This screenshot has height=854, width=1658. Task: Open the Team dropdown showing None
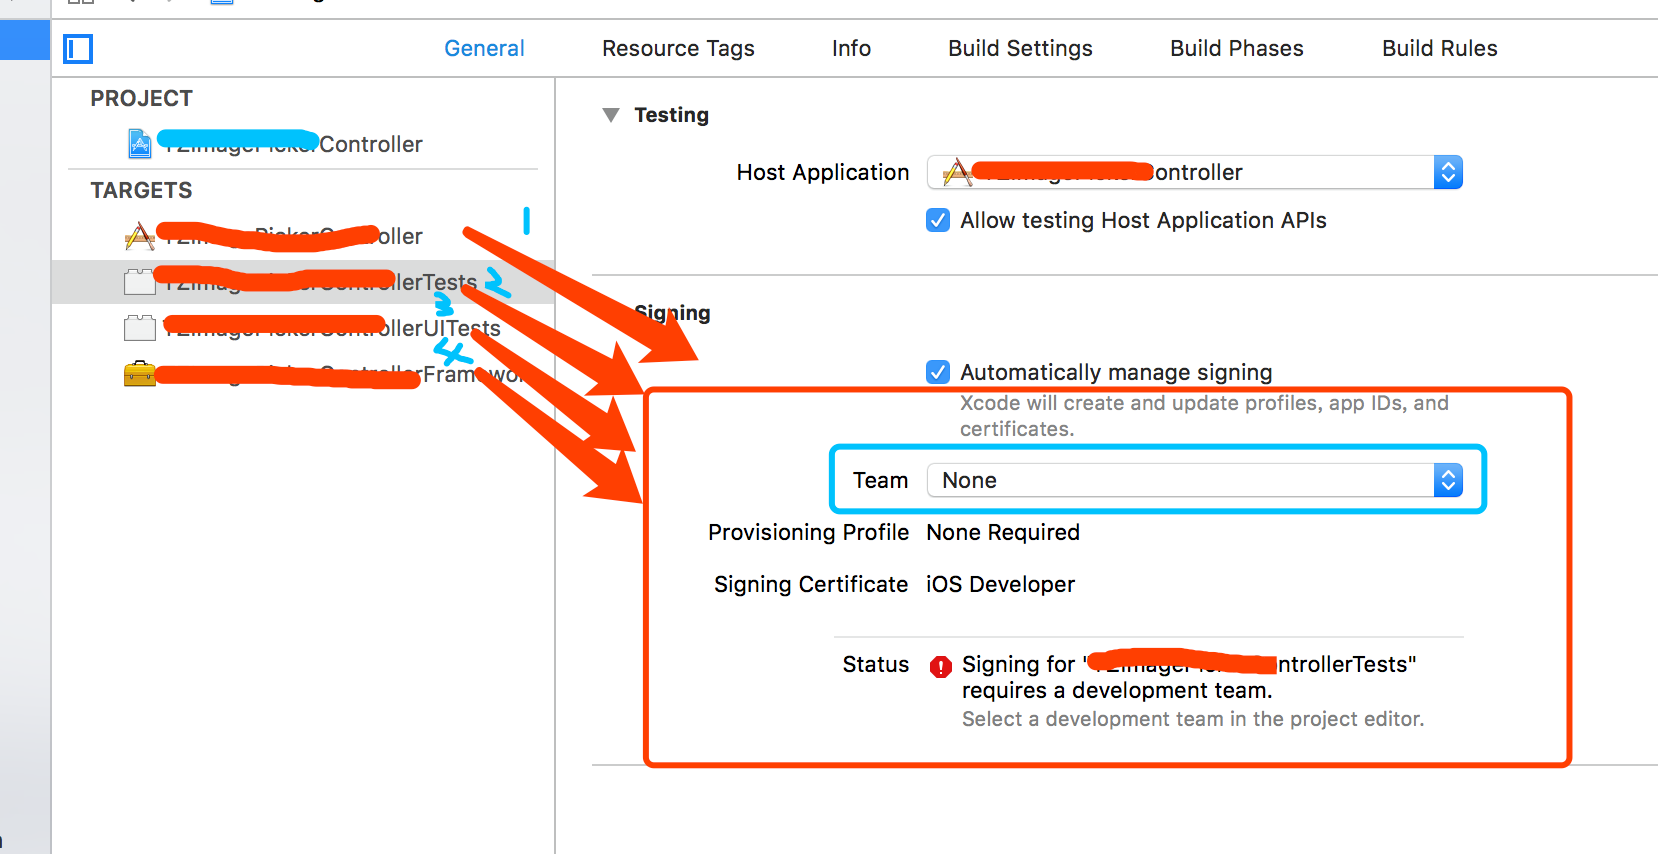(1195, 480)
